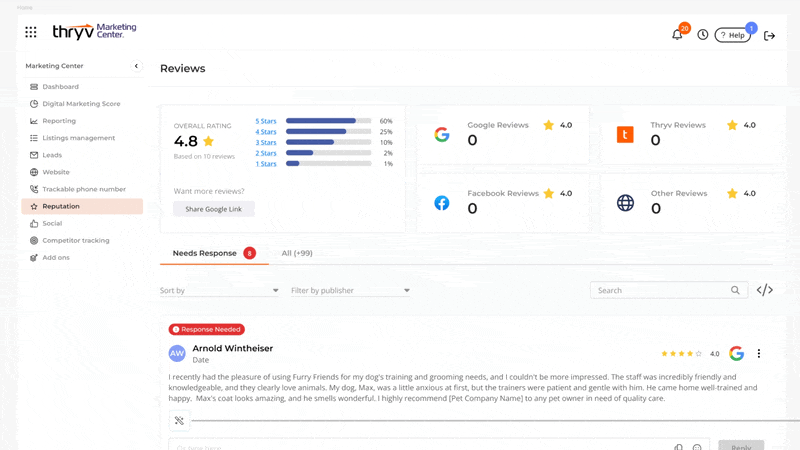Click into the reviews Search field
Viewport: 800px width, 450px height.
660,290
